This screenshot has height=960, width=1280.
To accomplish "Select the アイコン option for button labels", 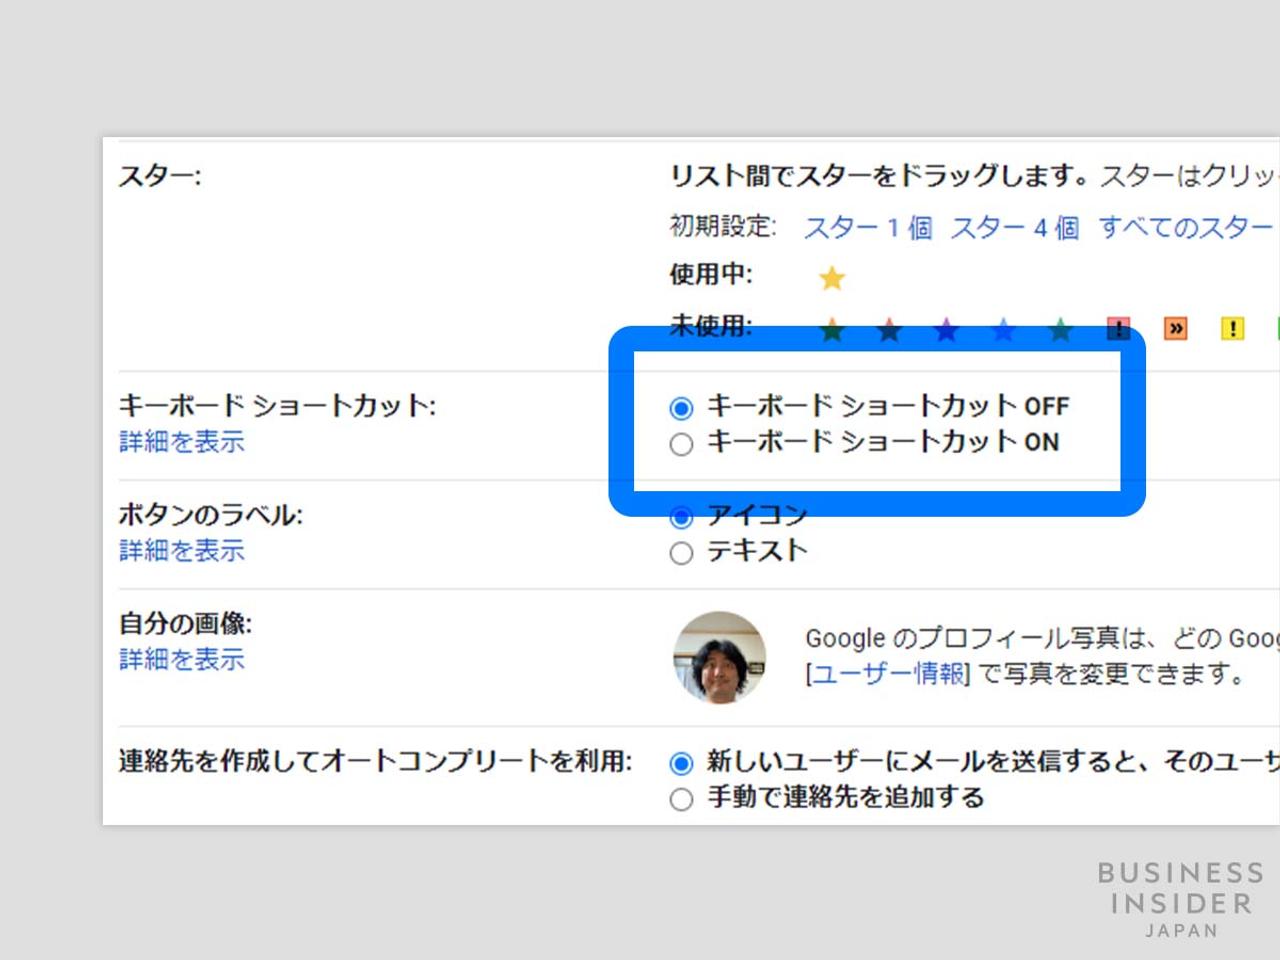I will coord(682,516).
